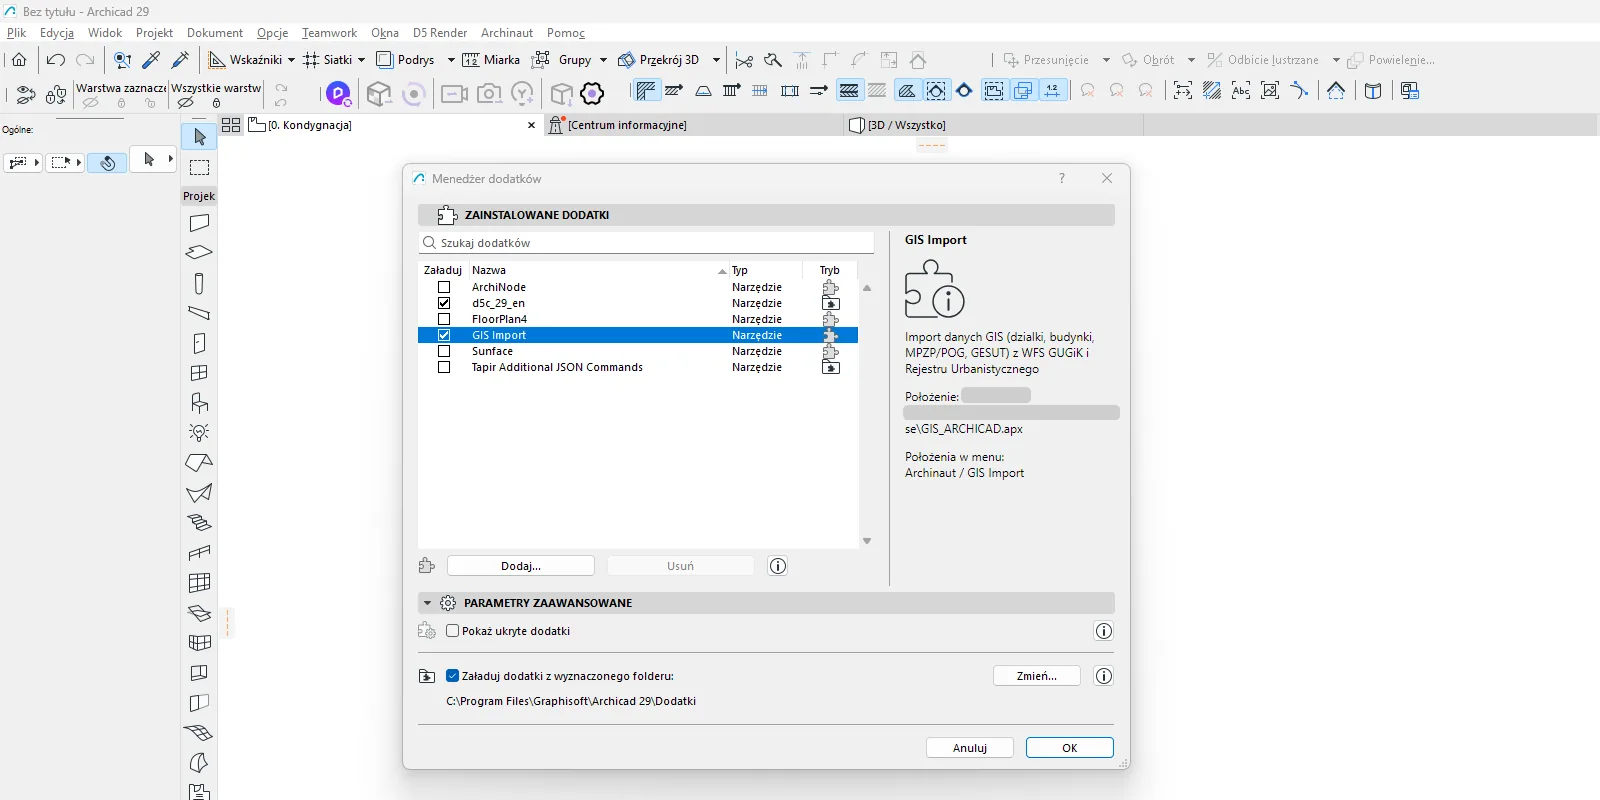The image size is (1600, 800).
Task: Collapse the Parametry zaawansowane section
Action: tap(427, 603)
